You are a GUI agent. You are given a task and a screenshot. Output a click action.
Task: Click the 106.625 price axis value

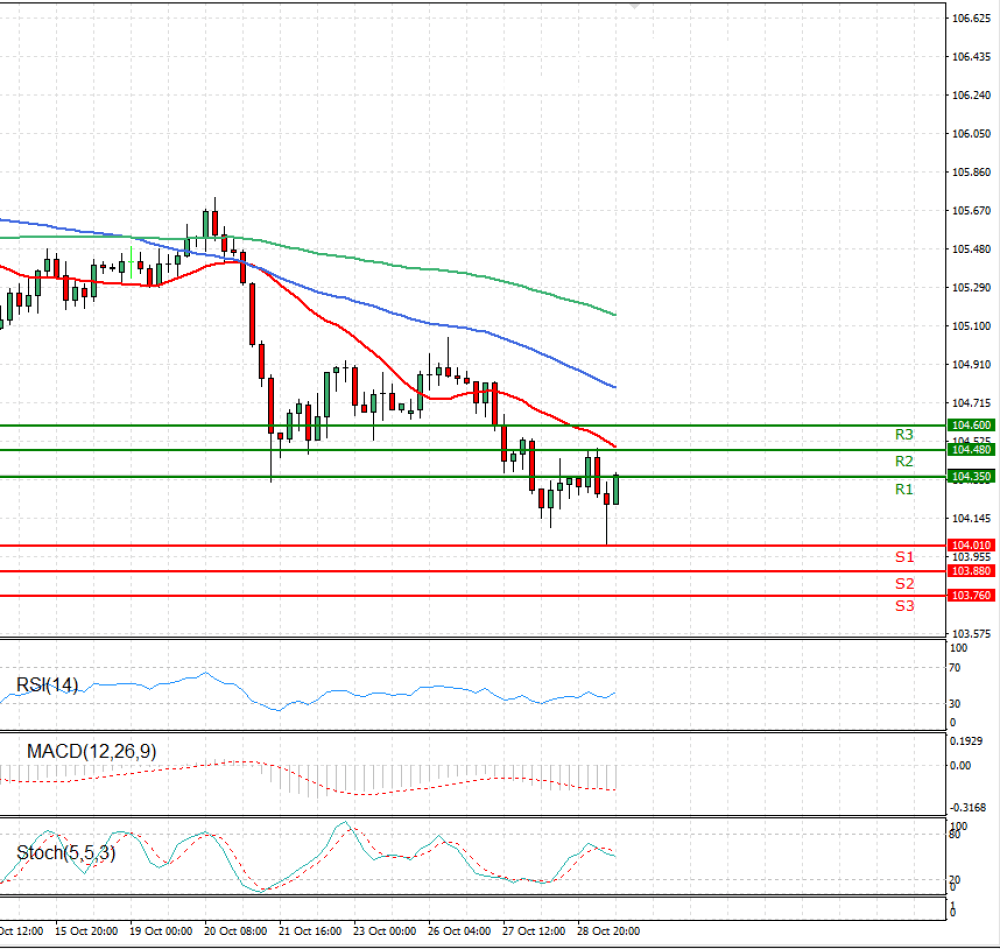tap(971, 18)
